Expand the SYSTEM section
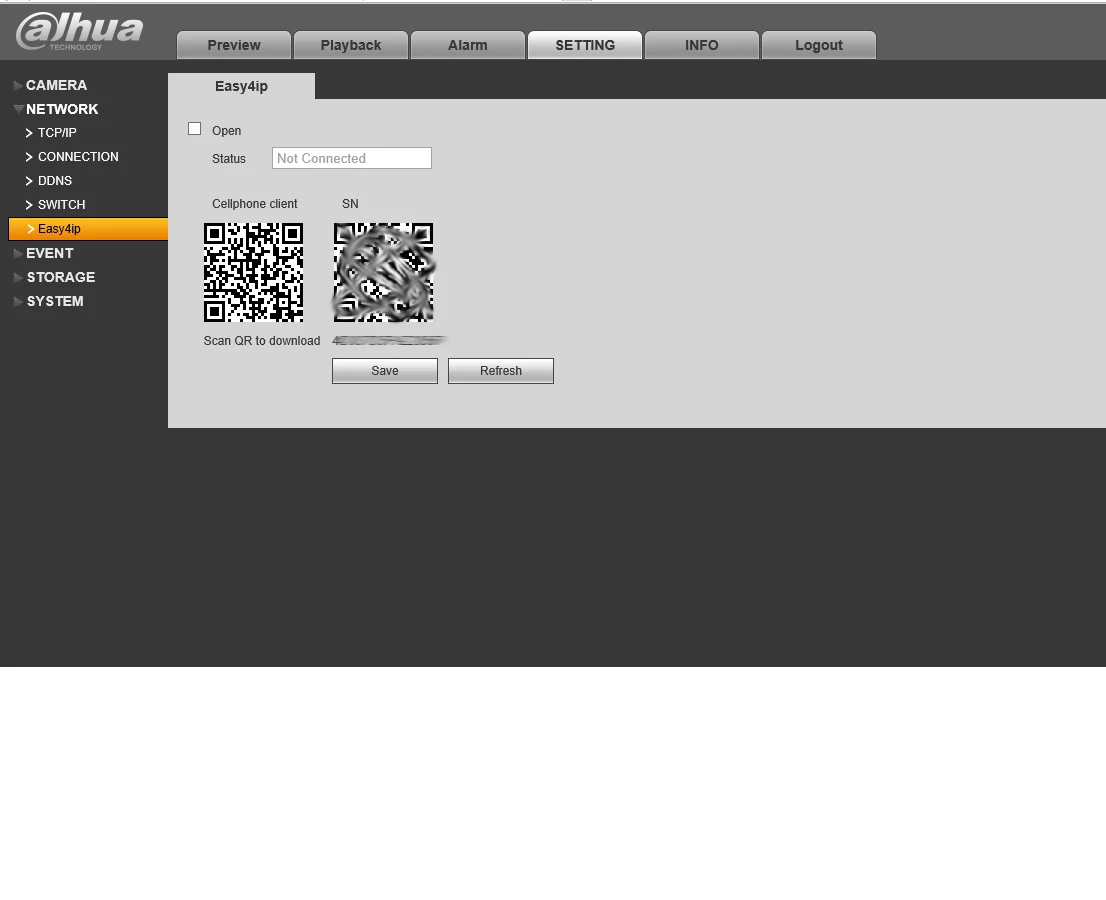Image resolution: width=1106 pixels, height=900 pixels. pyautogui.click(x=49, y=301)
